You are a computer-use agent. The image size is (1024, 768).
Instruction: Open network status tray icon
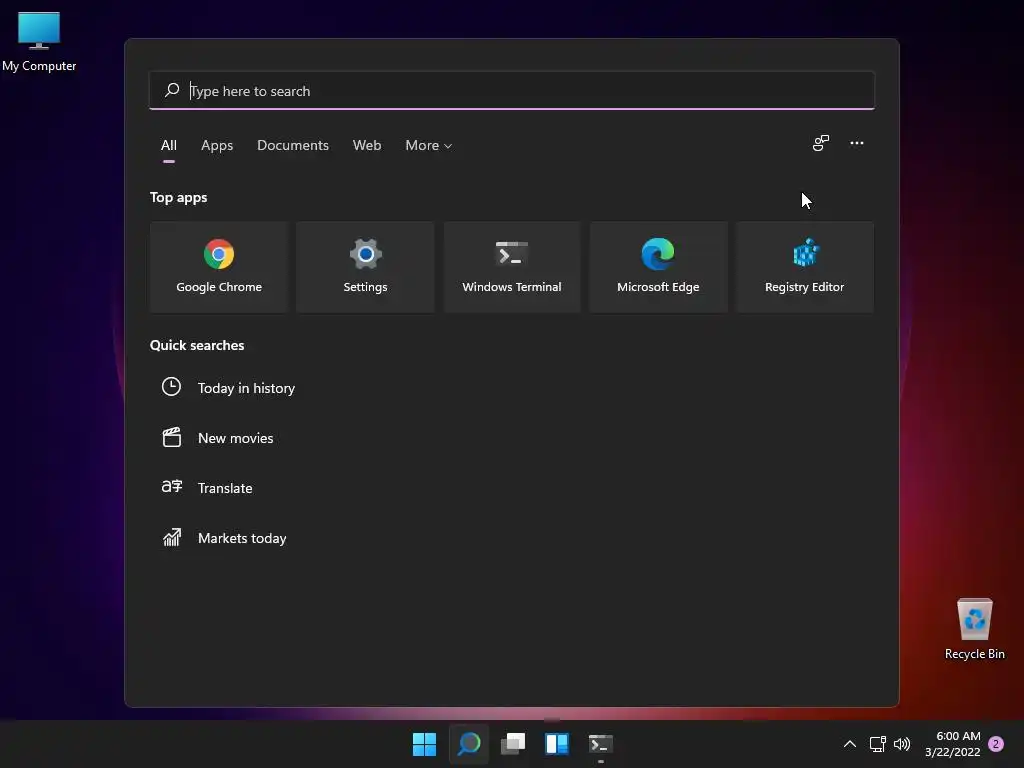point(877,744)
